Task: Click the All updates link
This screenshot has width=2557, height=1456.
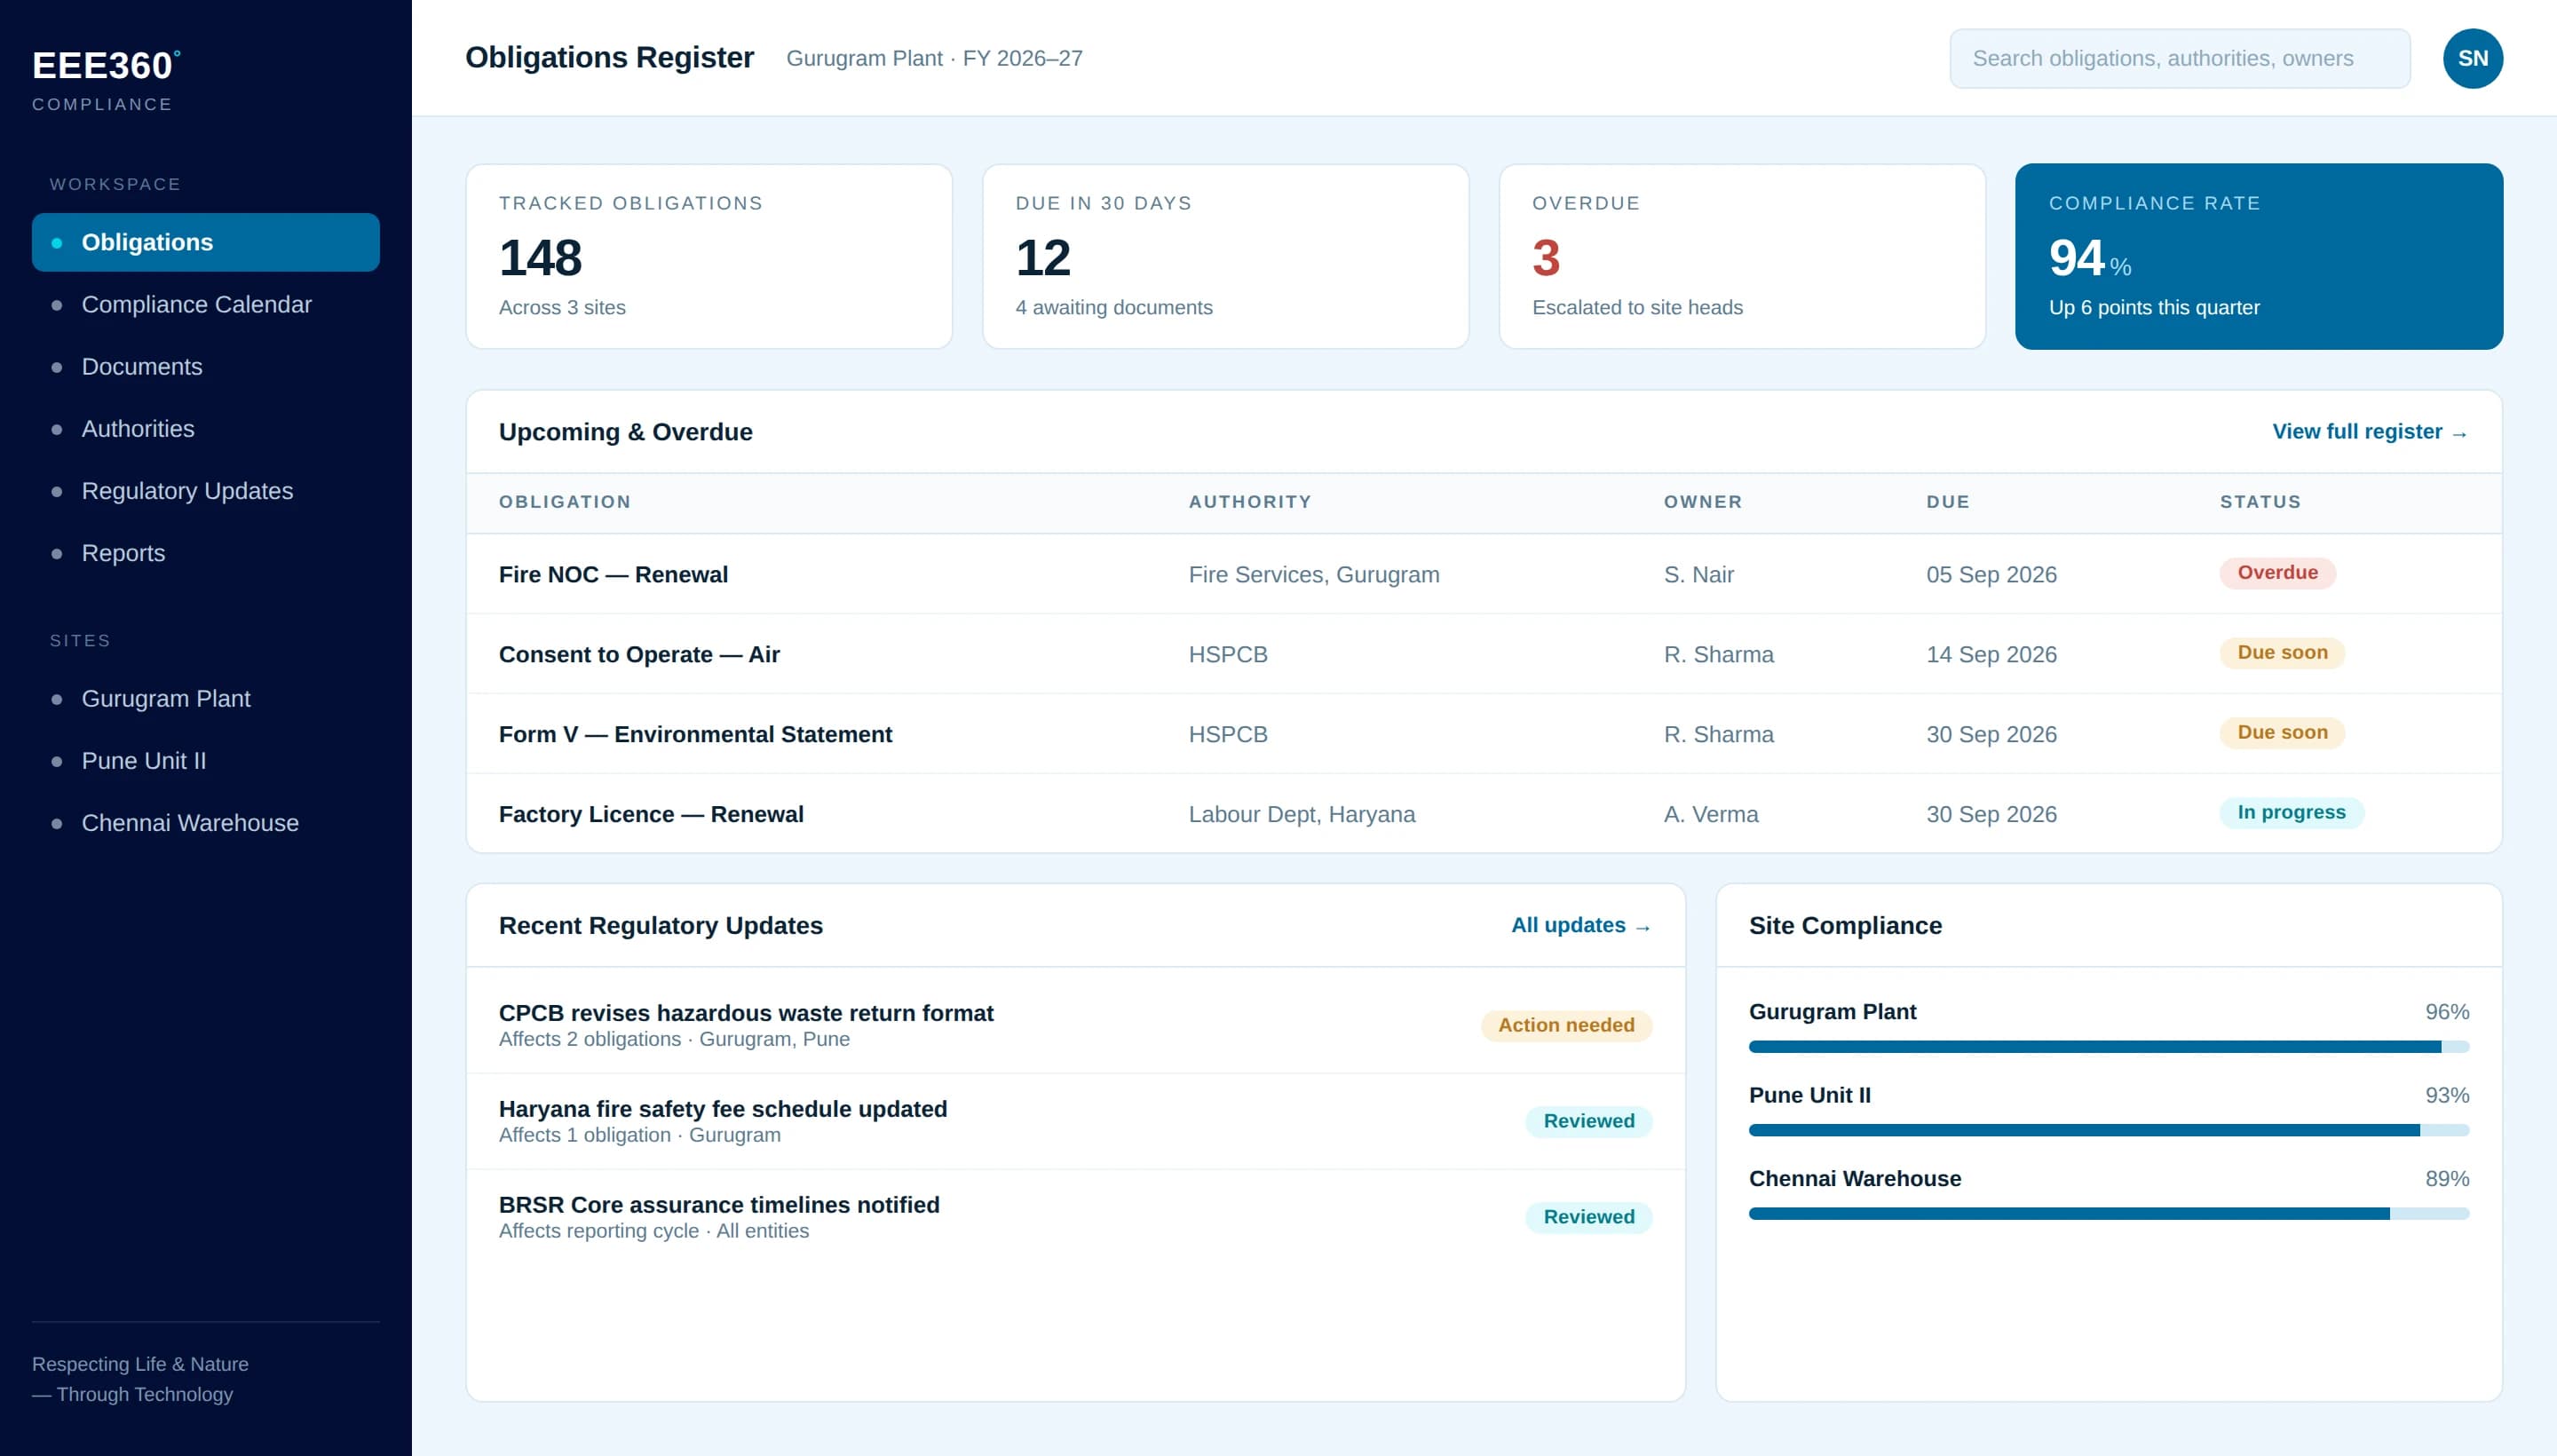Action: 1580,925
